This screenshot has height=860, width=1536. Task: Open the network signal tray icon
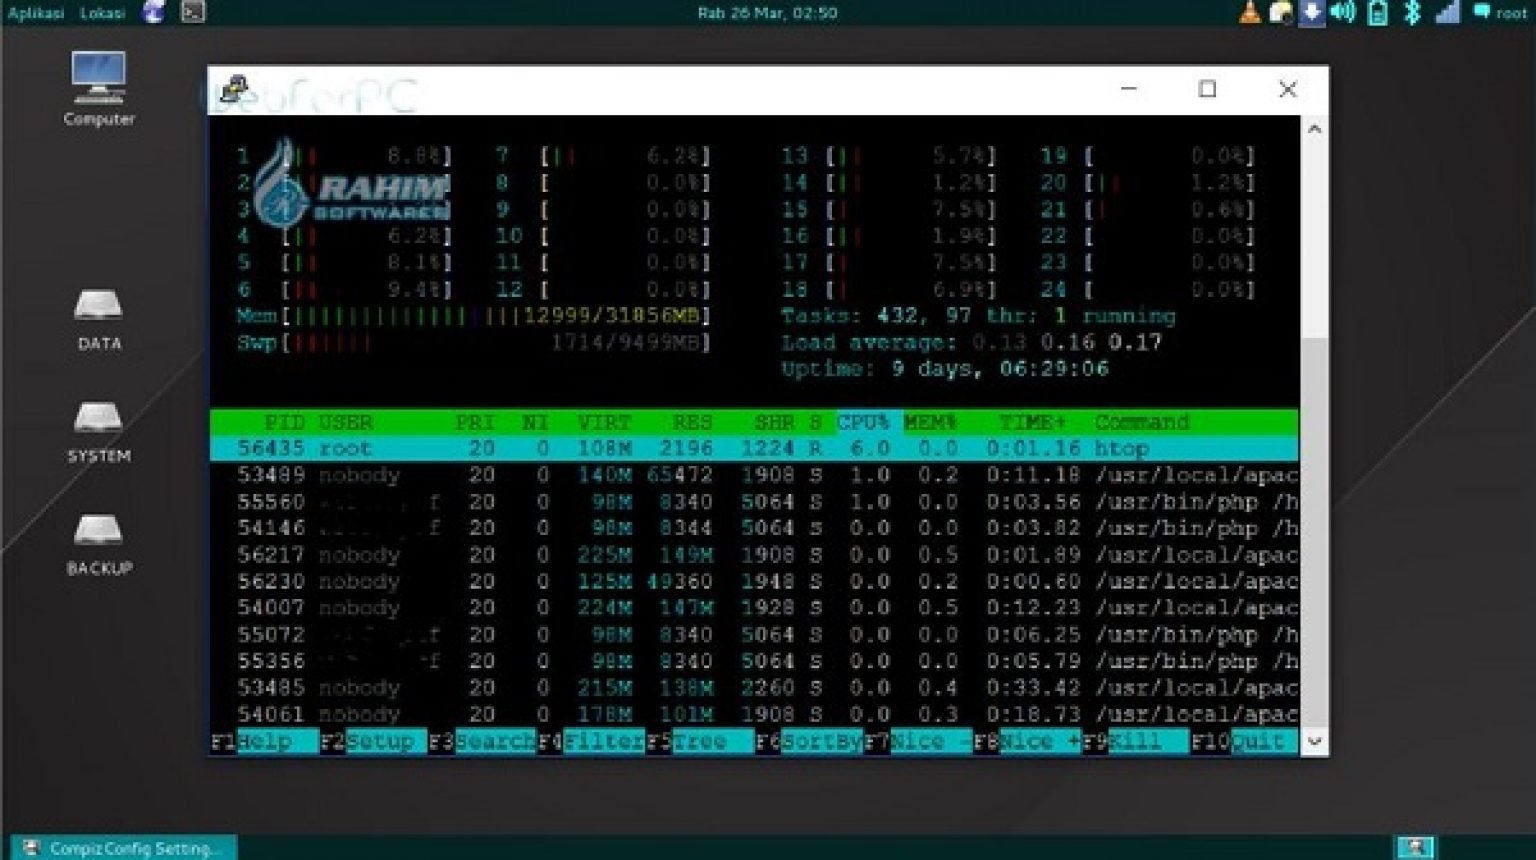click(1447, 12)
